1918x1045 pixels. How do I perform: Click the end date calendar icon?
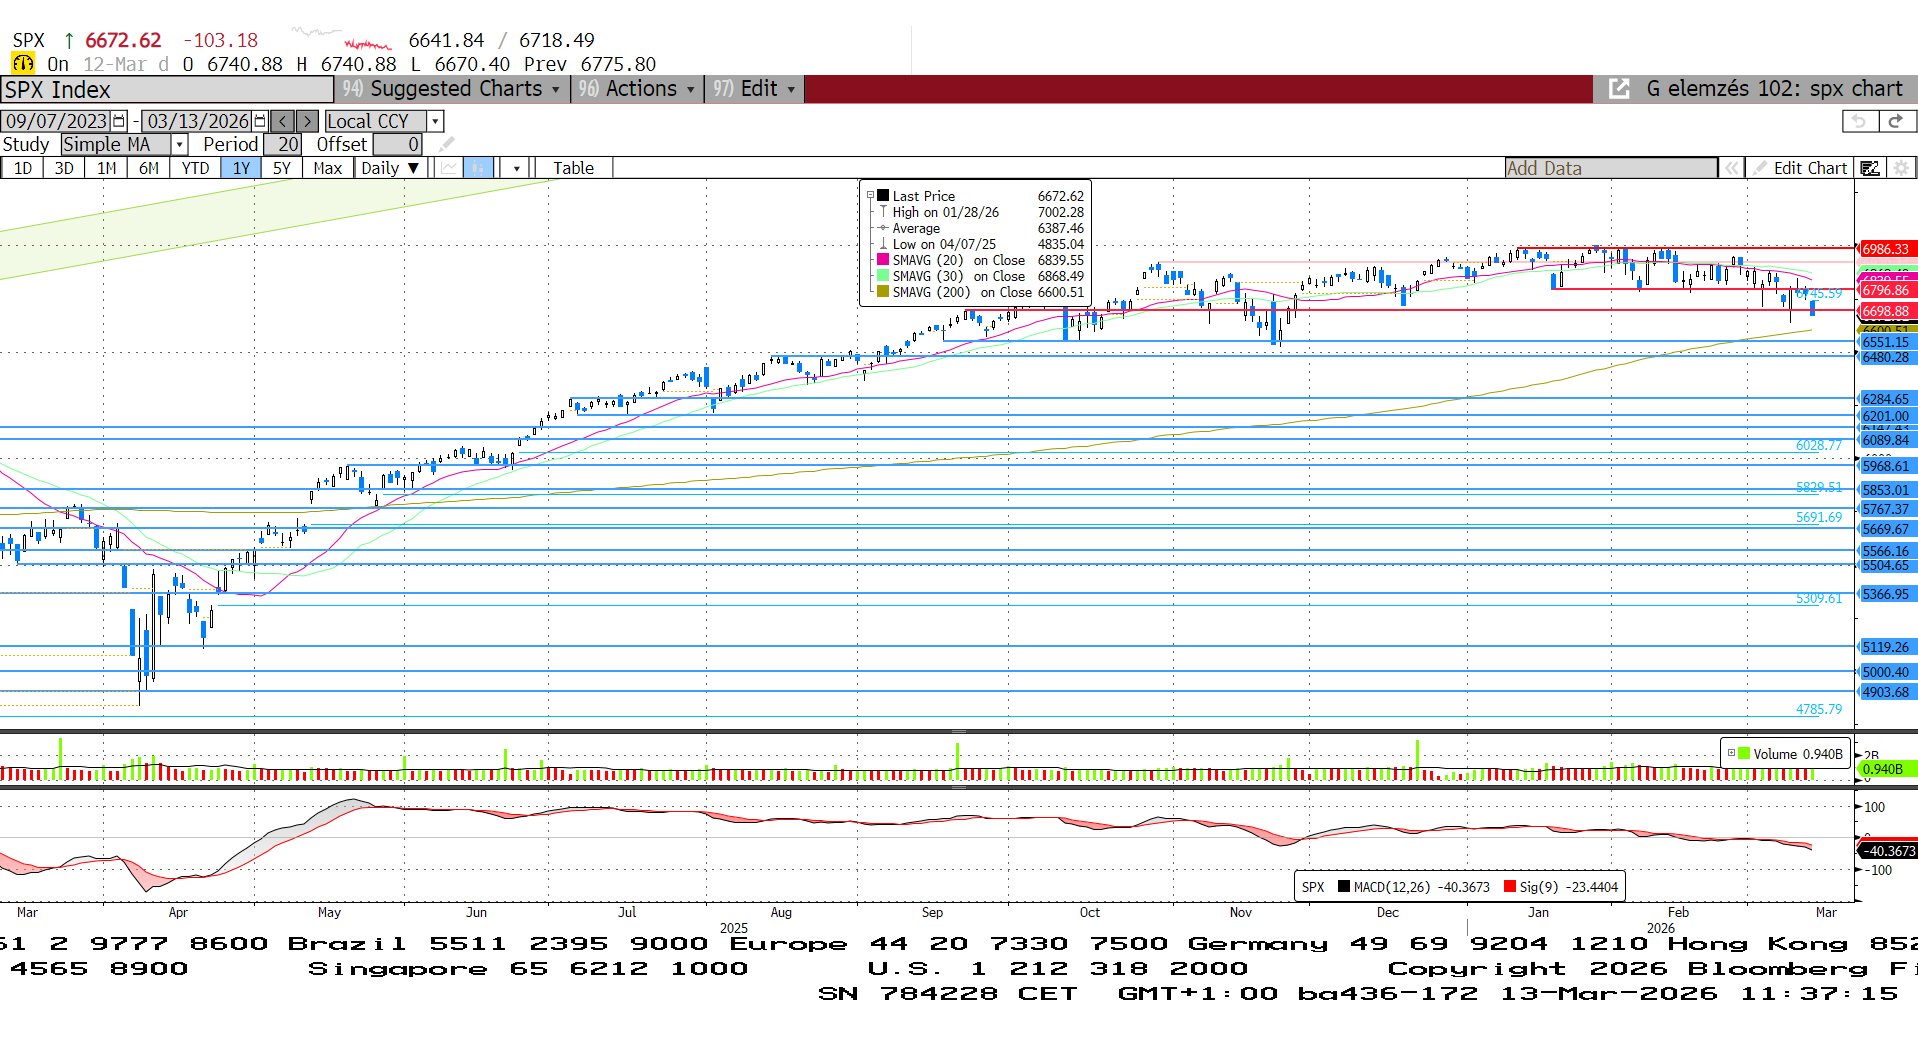(260, 121)
